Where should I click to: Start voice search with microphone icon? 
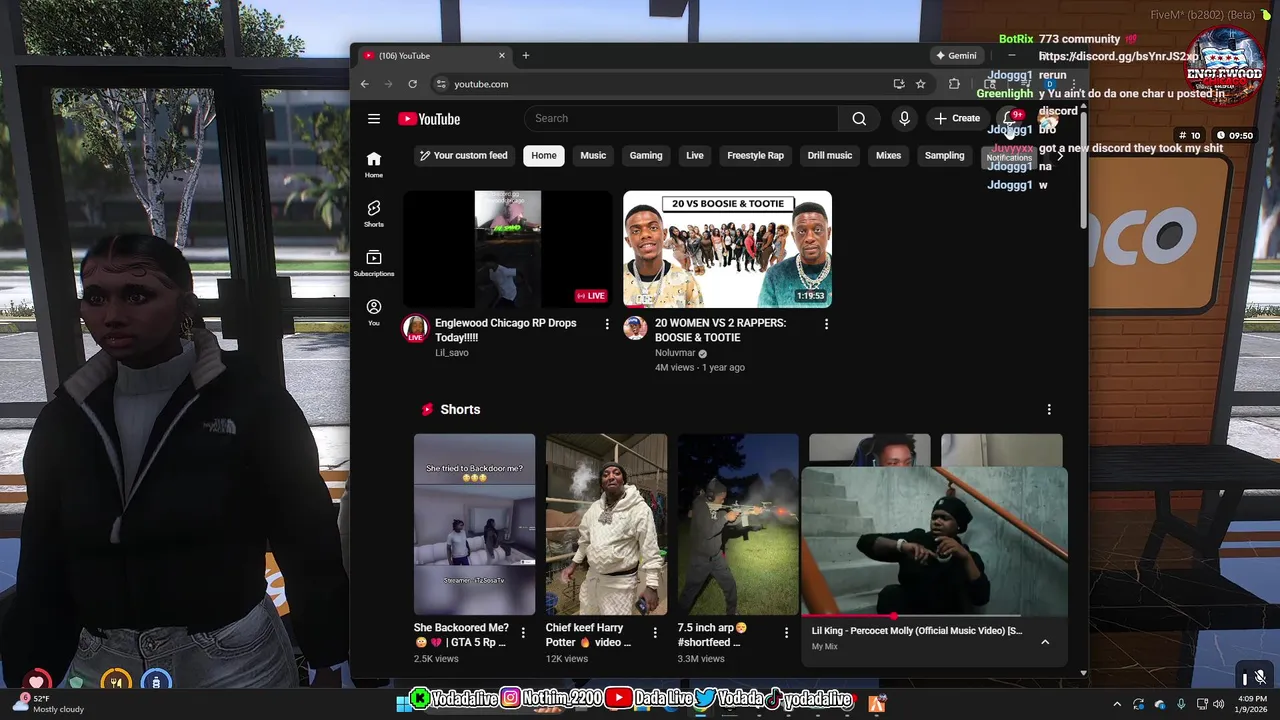(x=904, y=119)
